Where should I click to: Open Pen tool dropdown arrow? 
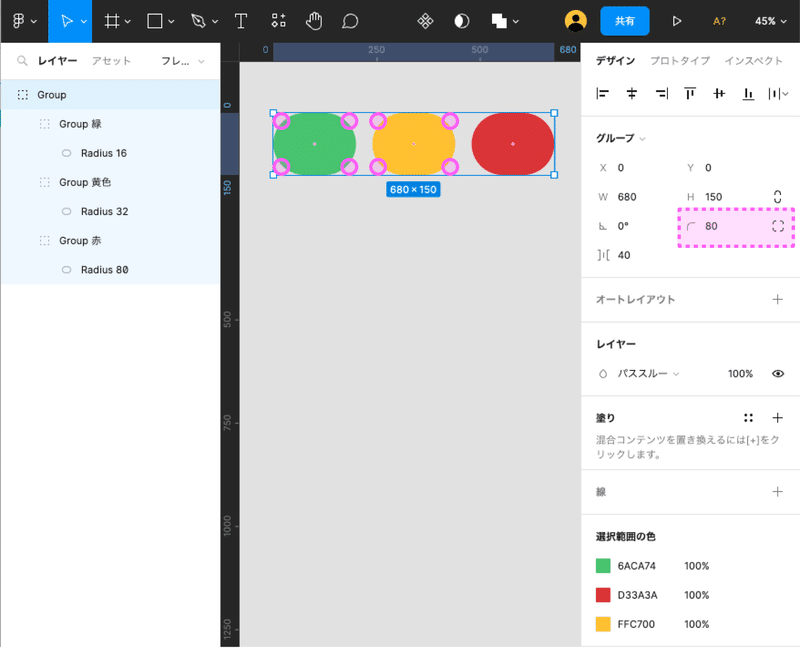[x=215, y=21]
